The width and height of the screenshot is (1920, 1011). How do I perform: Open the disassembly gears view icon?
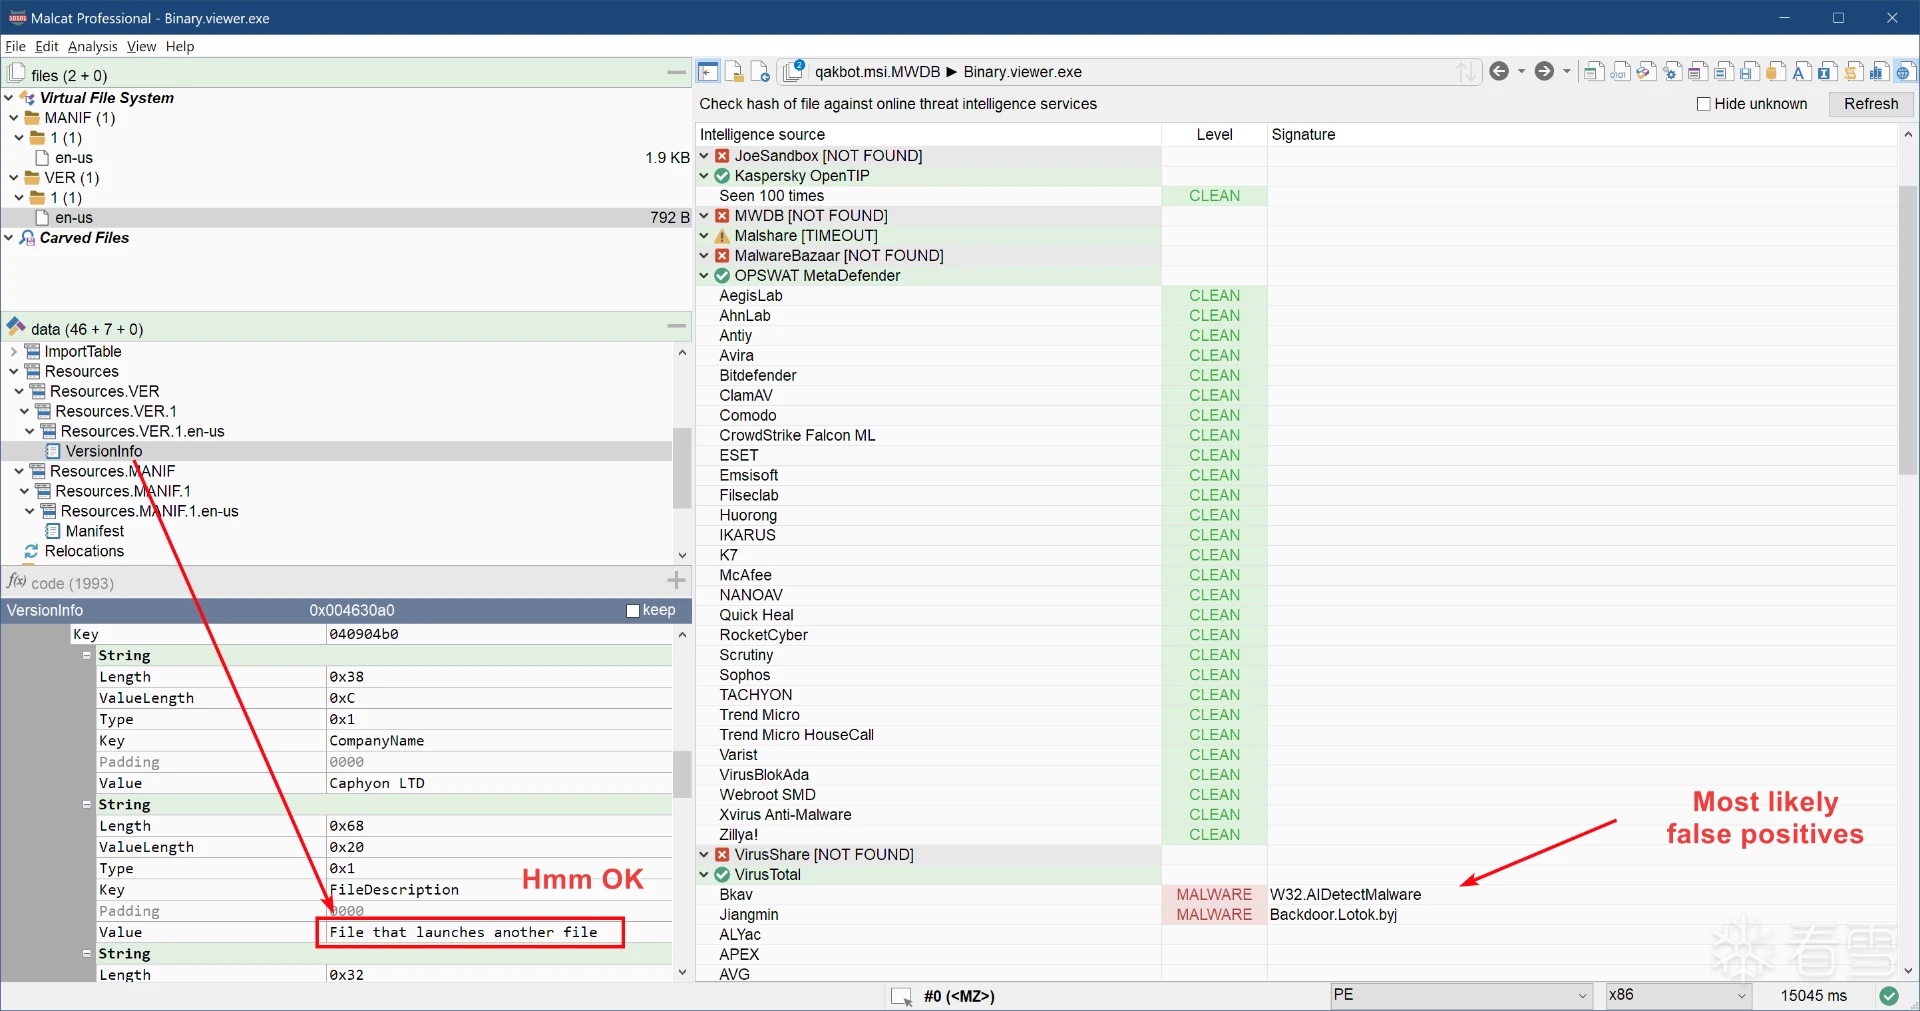pos(1672,71)
